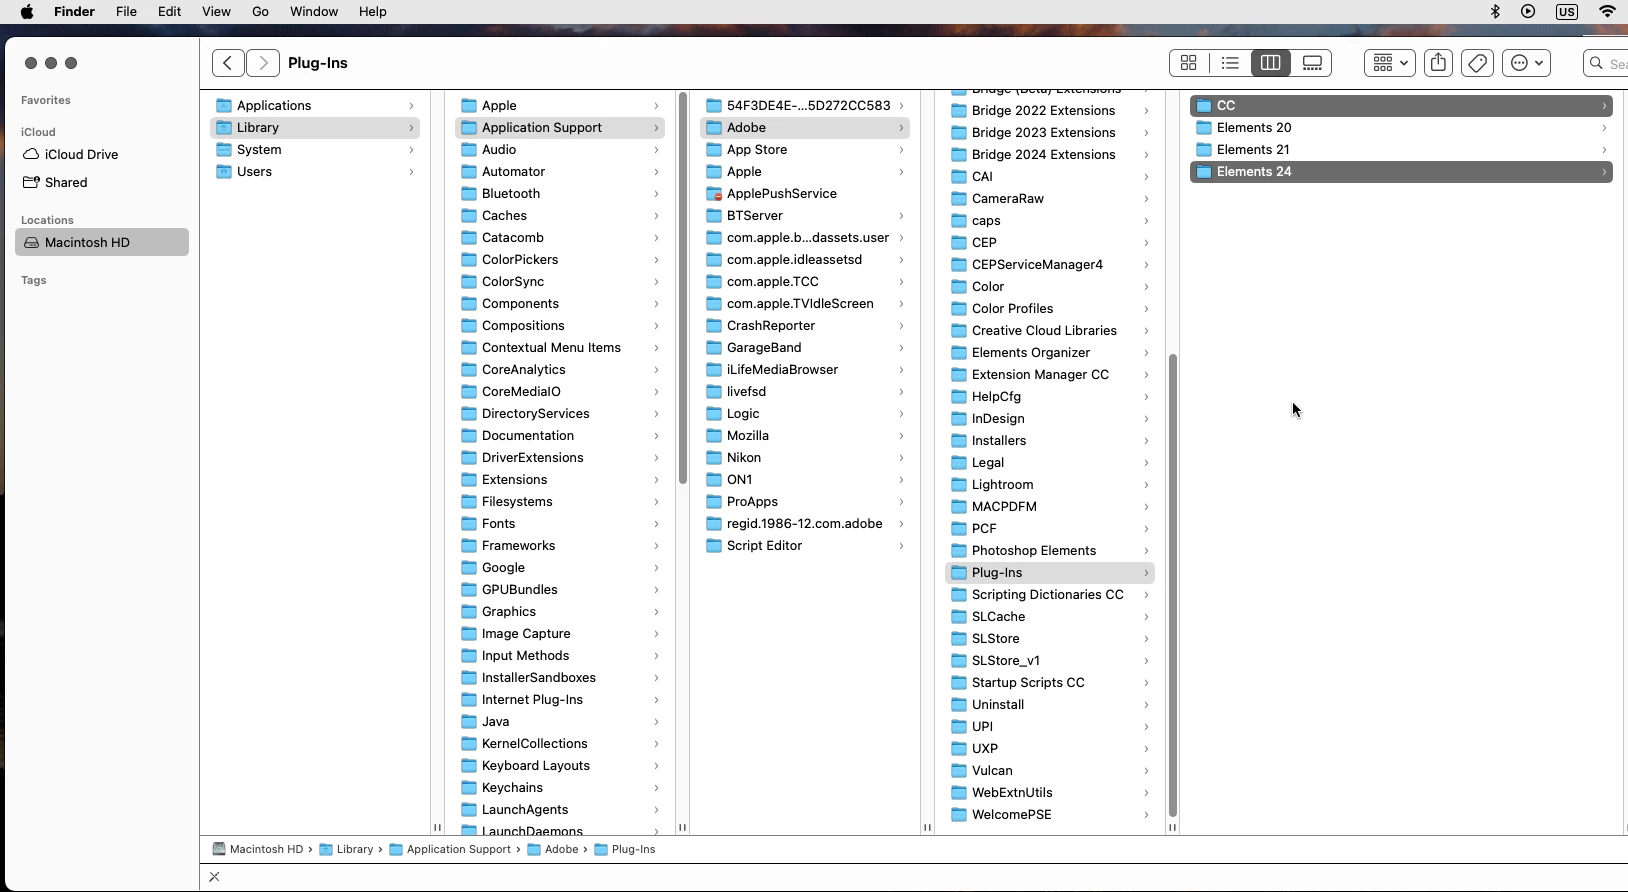The width and height of the screenshot is (1628, 892).
Task: Open the Window menu
Action: coord(314,12)
